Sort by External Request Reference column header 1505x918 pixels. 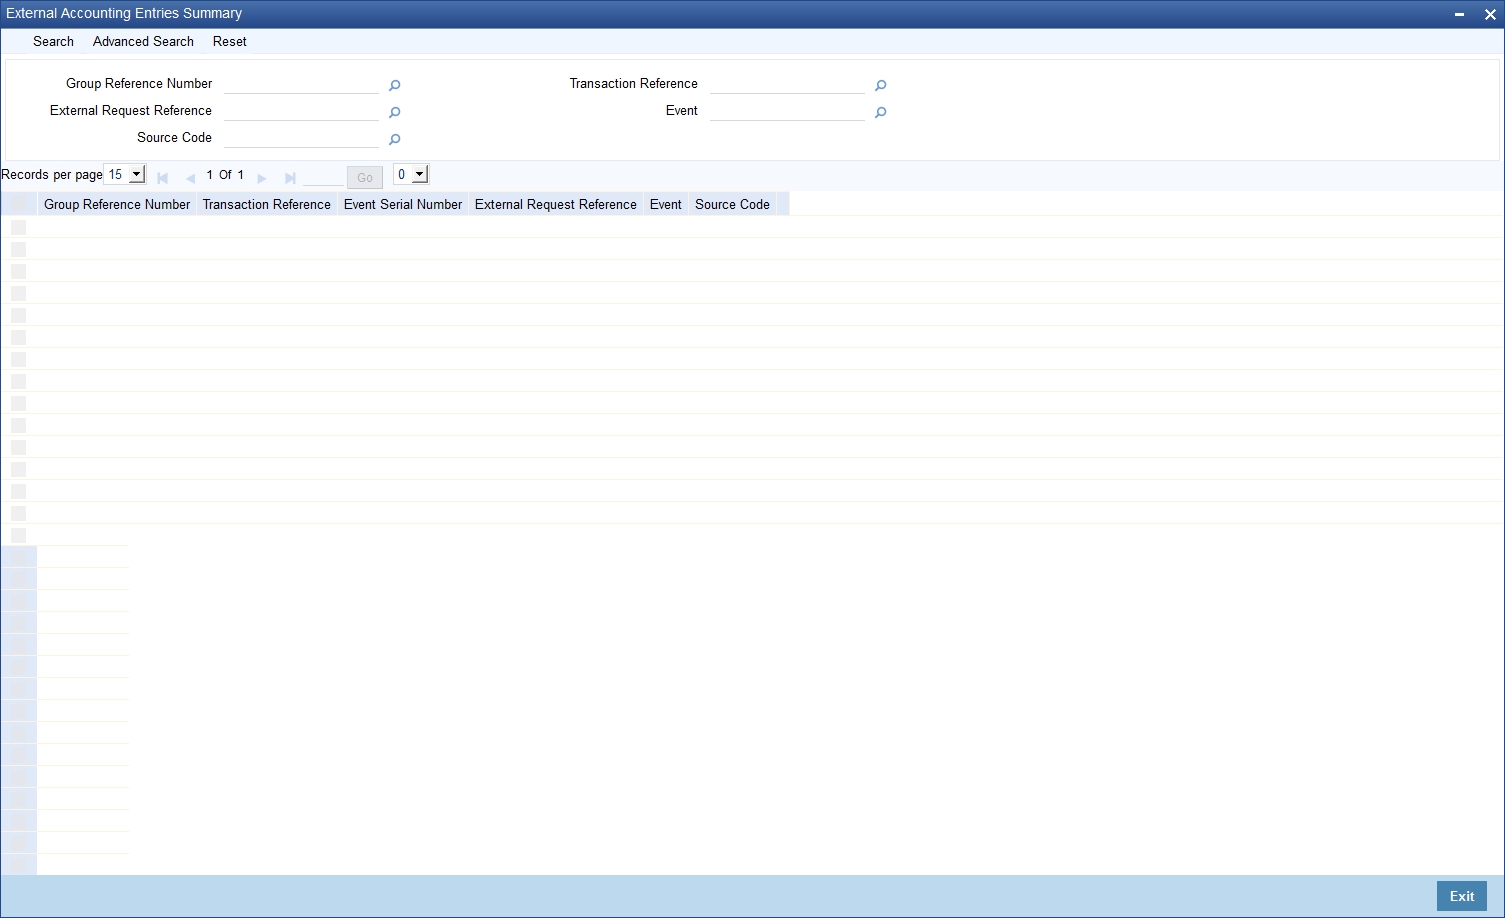556,204
